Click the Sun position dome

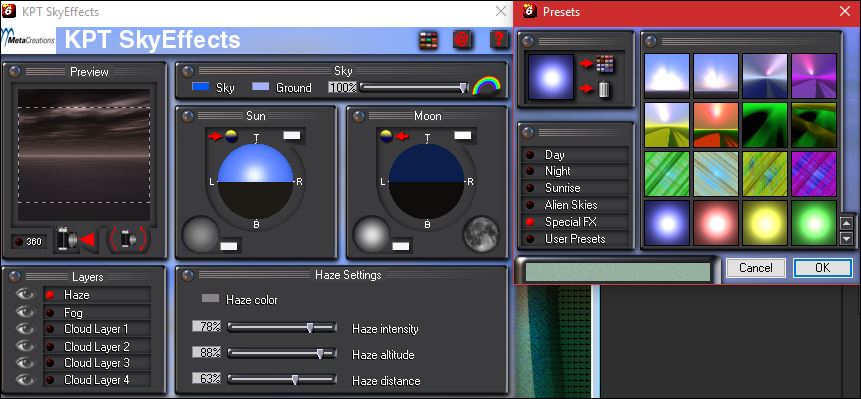click(x=256, y=182)
